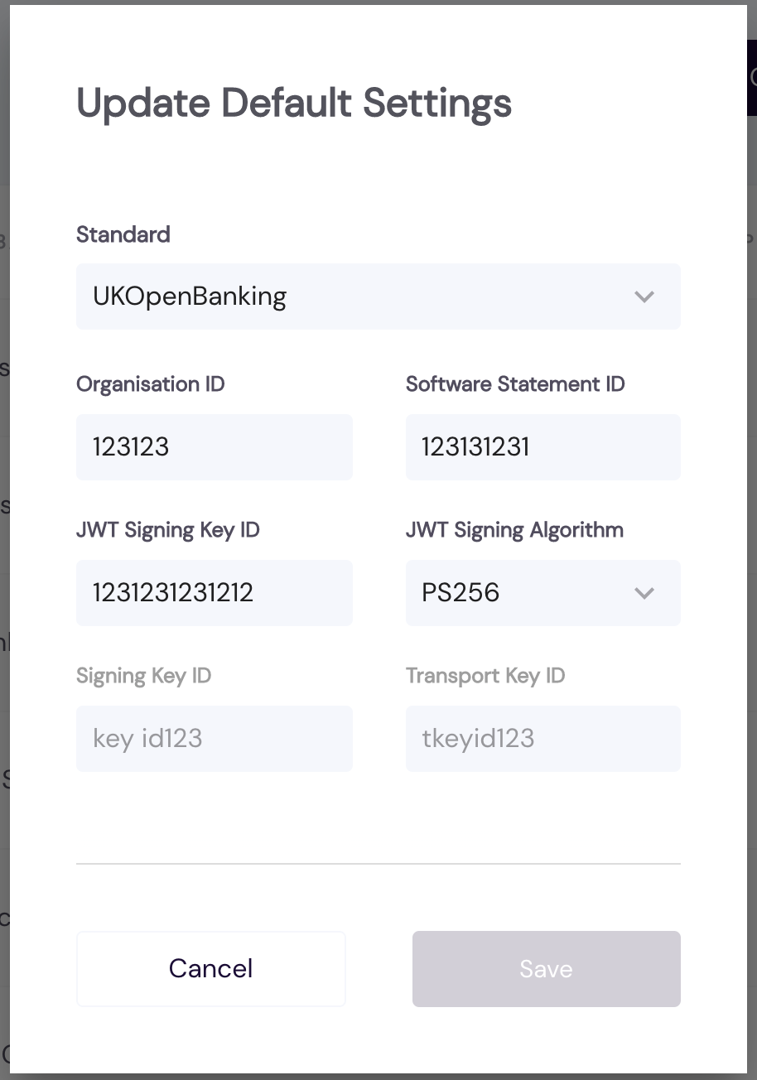
Task: Click the Organisation ID label text
Action: point(150,384)
